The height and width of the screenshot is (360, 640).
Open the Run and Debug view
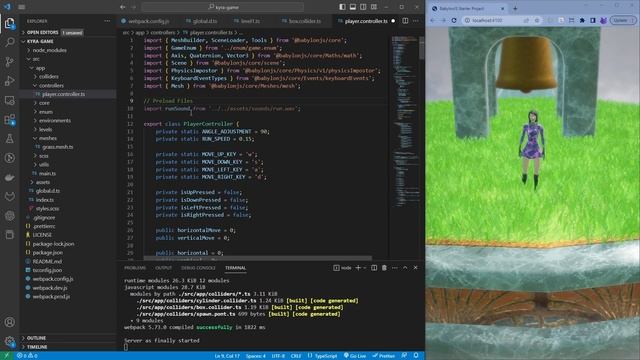pos(9,81)
